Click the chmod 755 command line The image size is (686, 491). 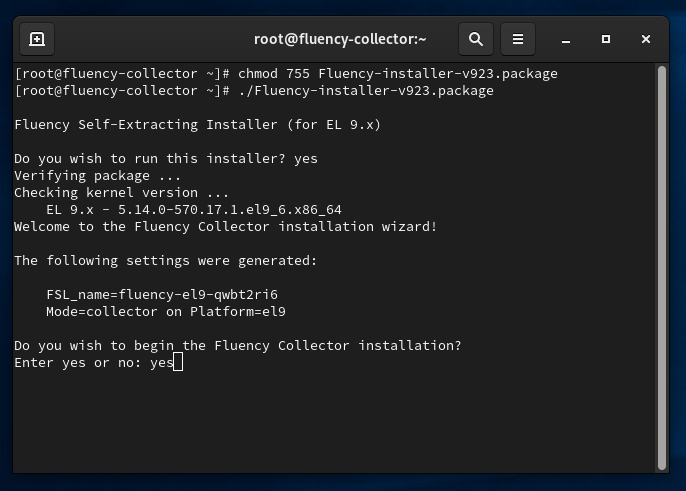pos(286,74)
